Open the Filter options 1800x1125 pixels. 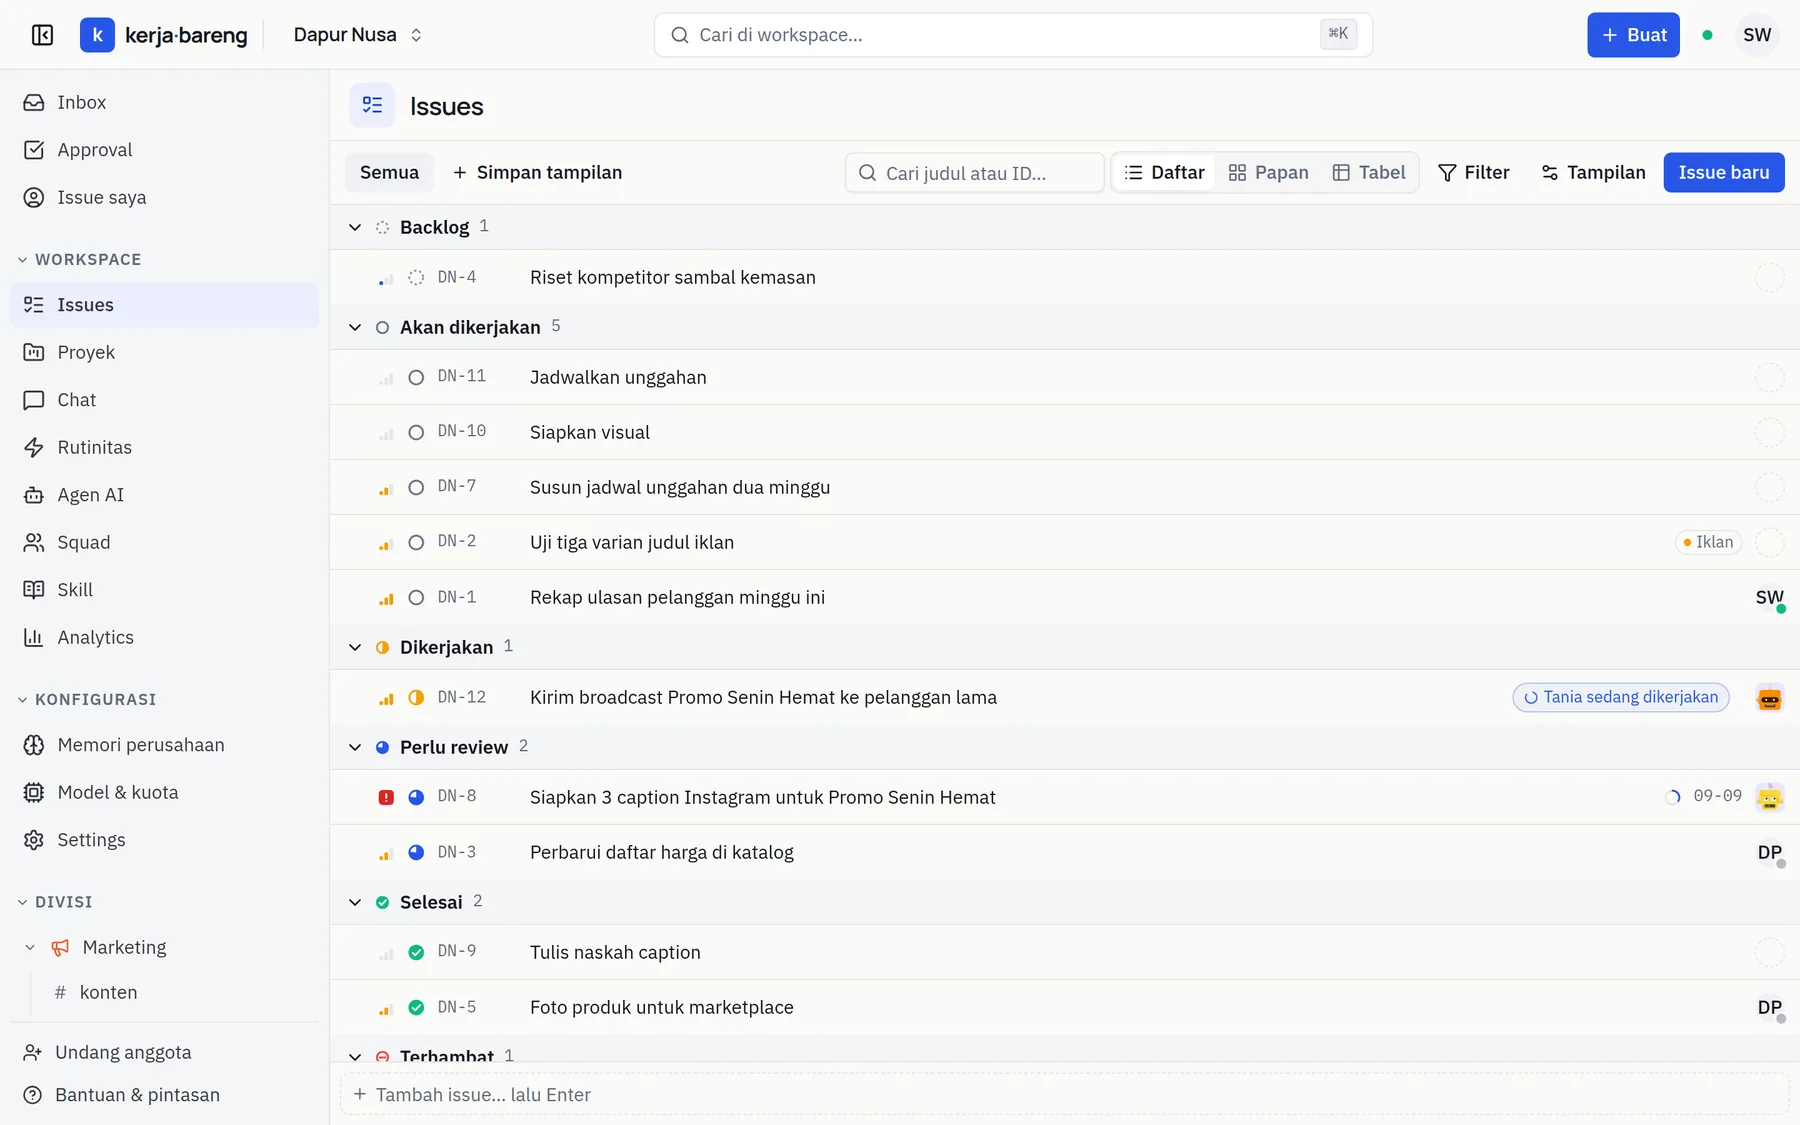(x=1474, y=172)
